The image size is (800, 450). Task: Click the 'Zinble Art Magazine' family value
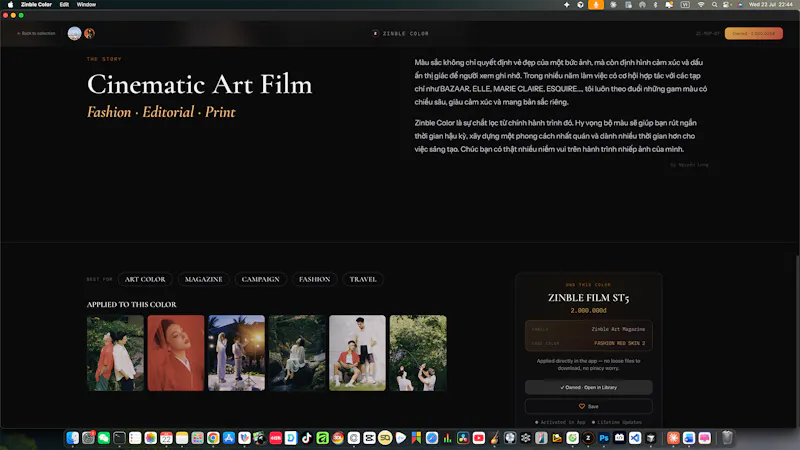[618, 330]
